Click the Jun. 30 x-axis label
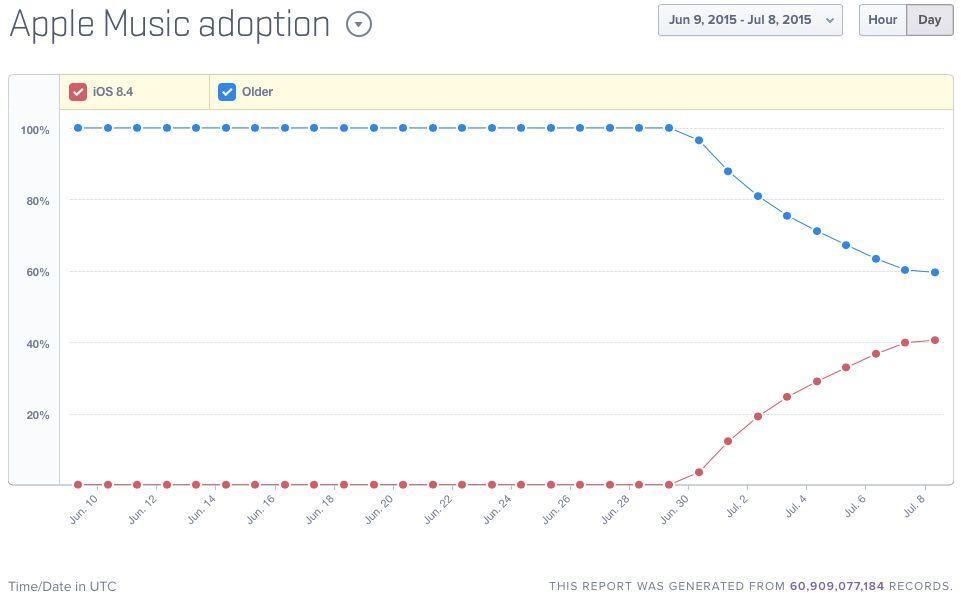Screen dimensions: 961x598 click(675, 509)
